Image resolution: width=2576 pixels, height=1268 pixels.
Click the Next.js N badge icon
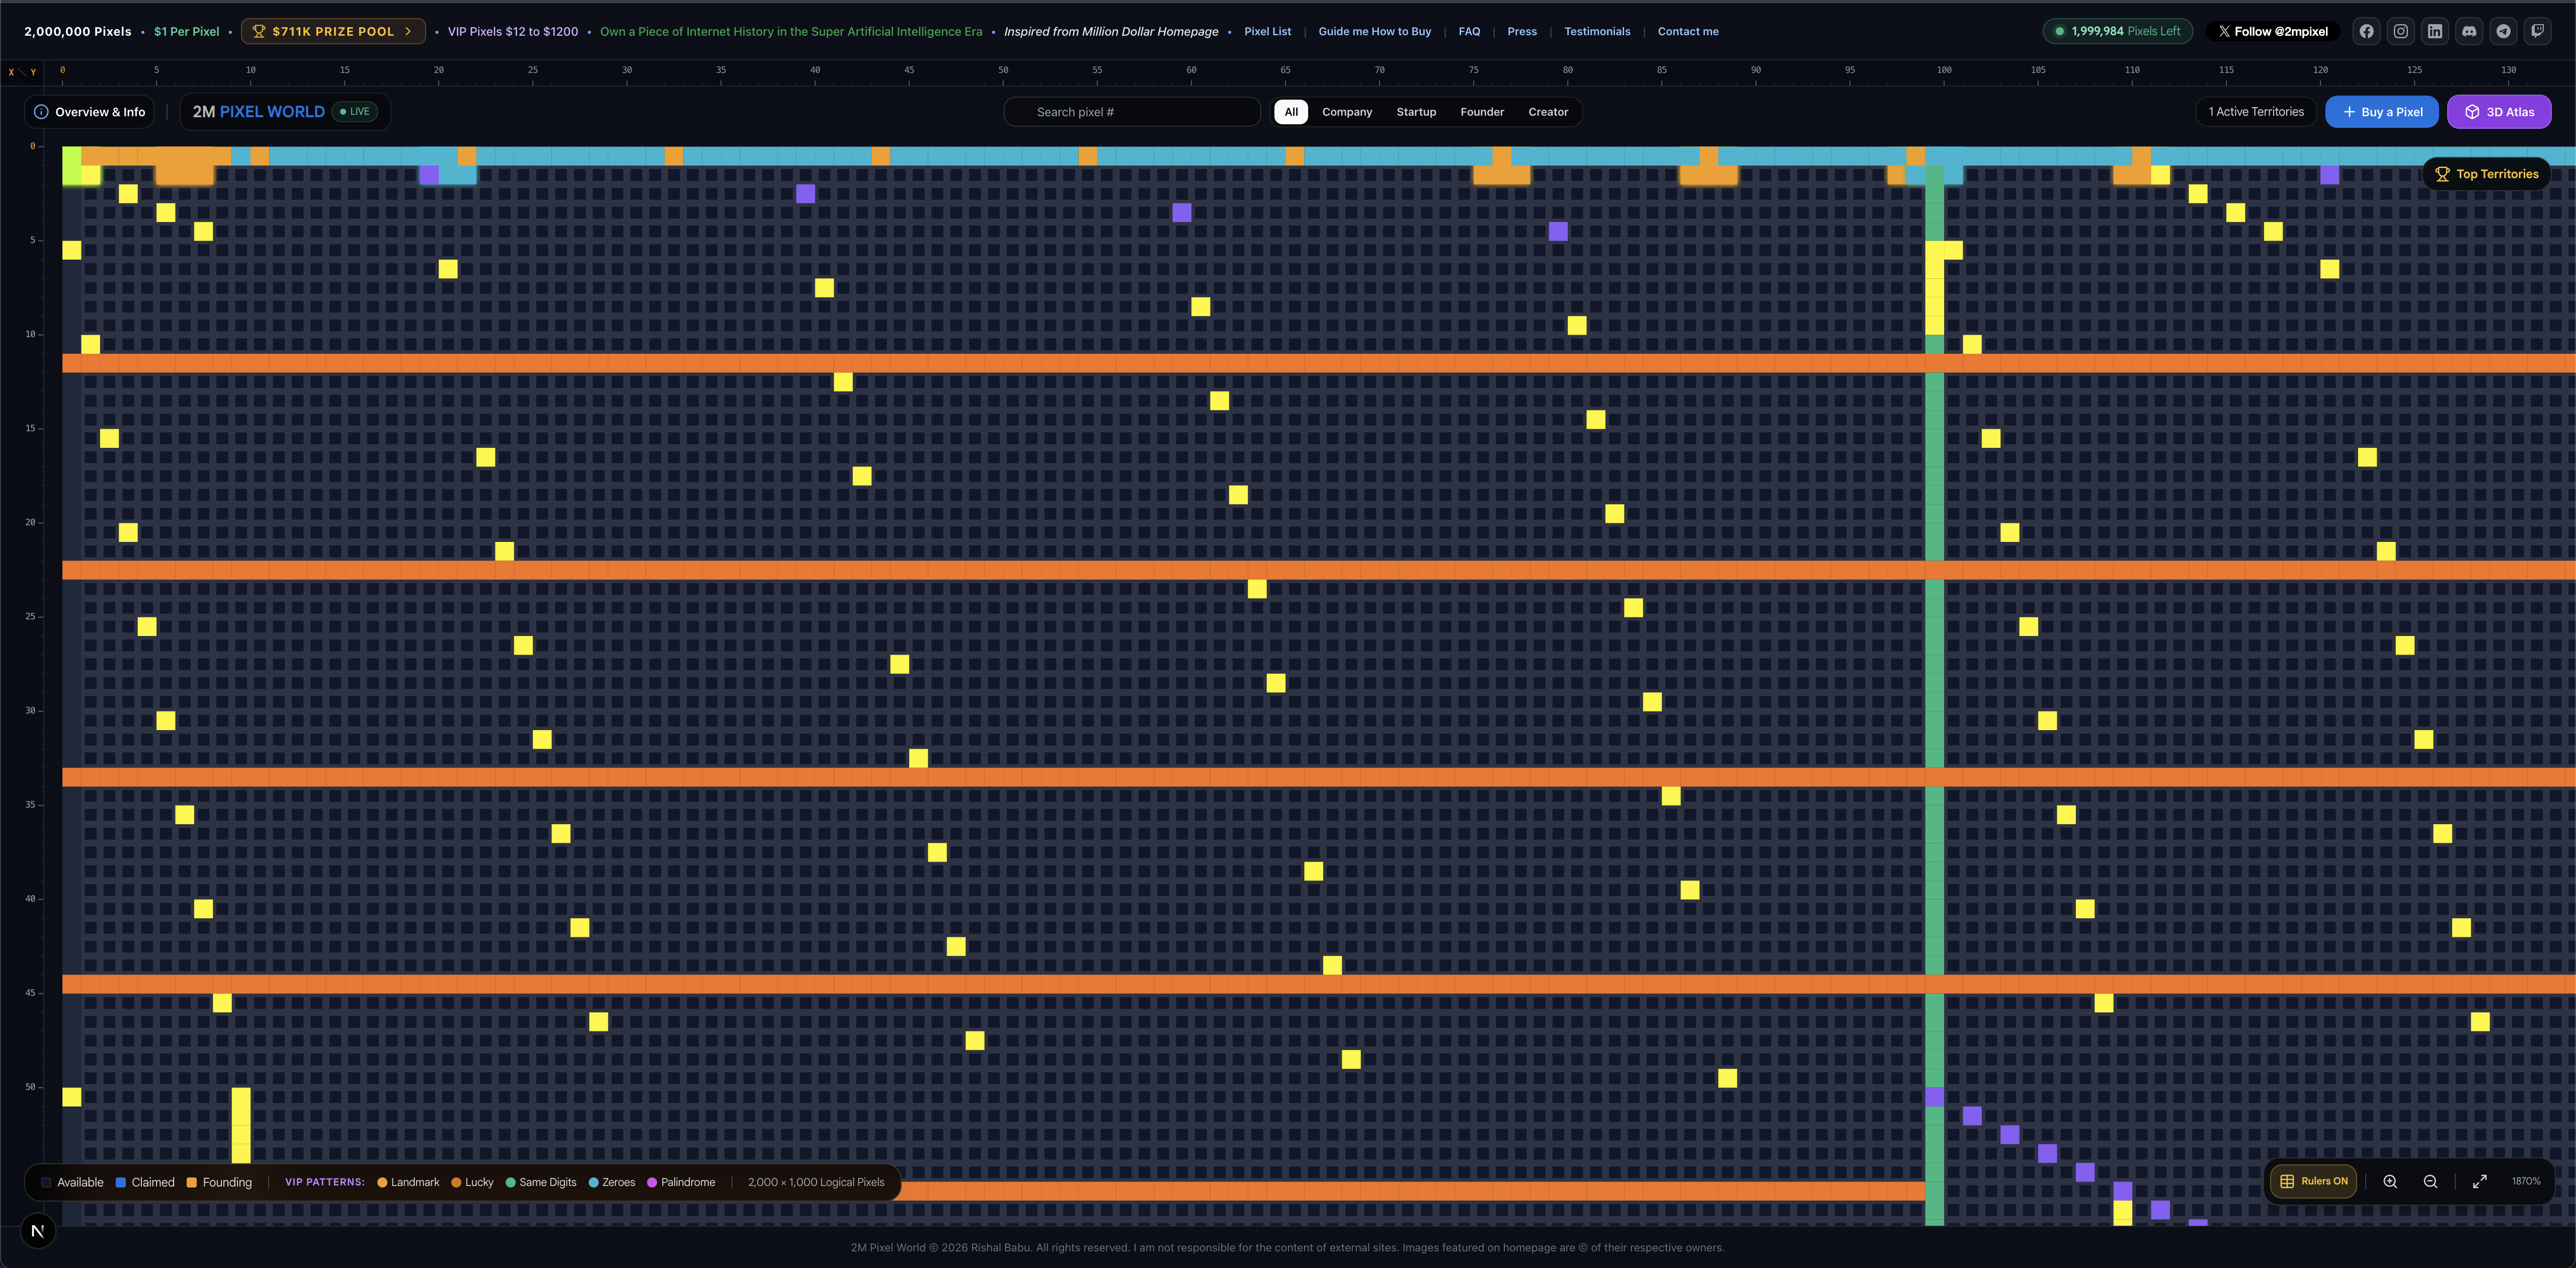click(38, 1231)
